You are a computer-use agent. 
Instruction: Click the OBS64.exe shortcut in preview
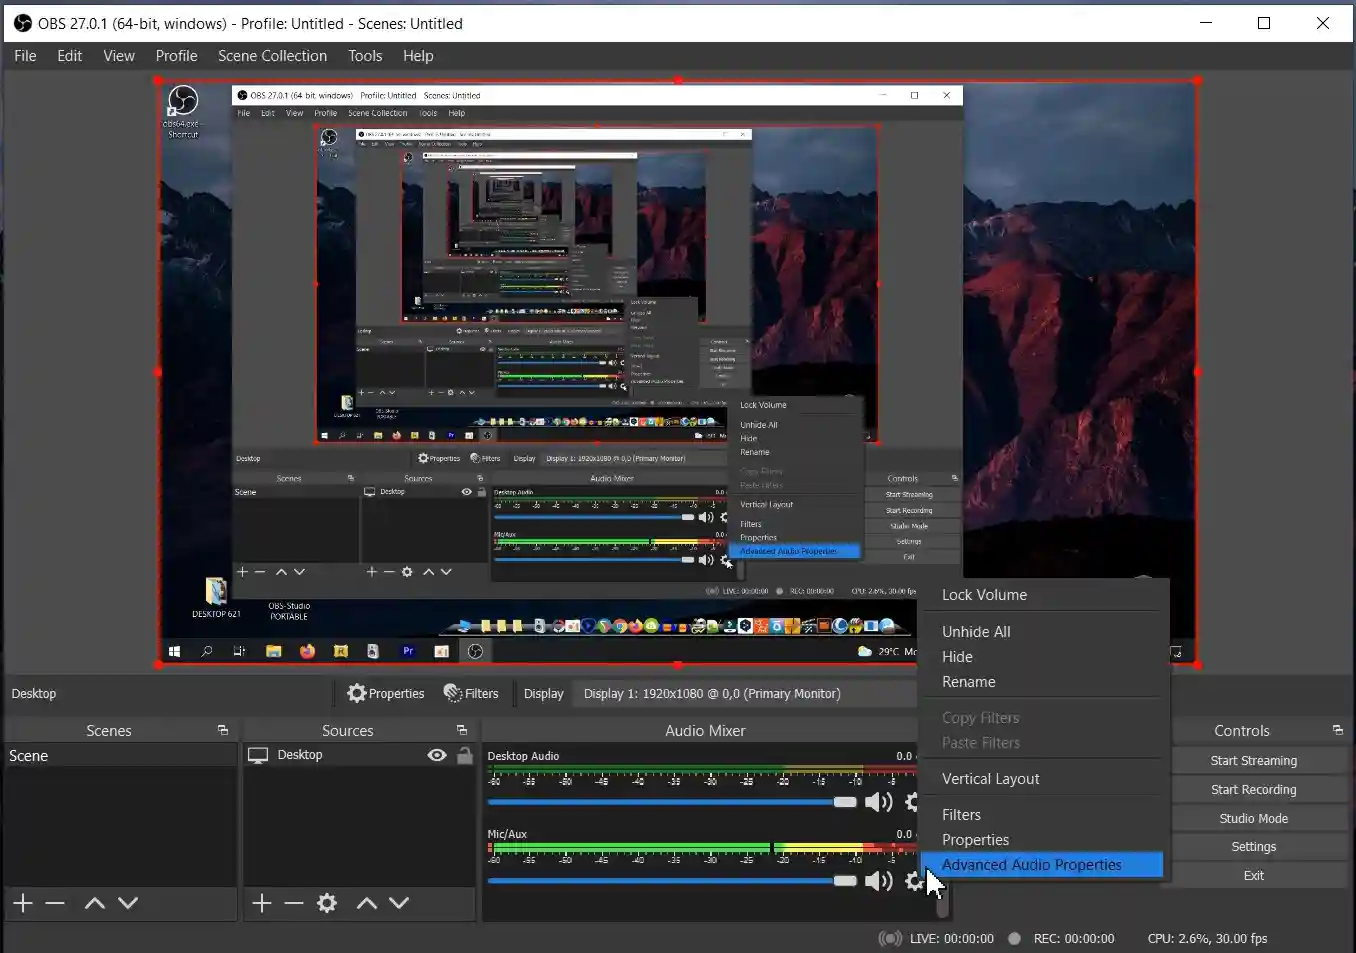click(182, 111)
